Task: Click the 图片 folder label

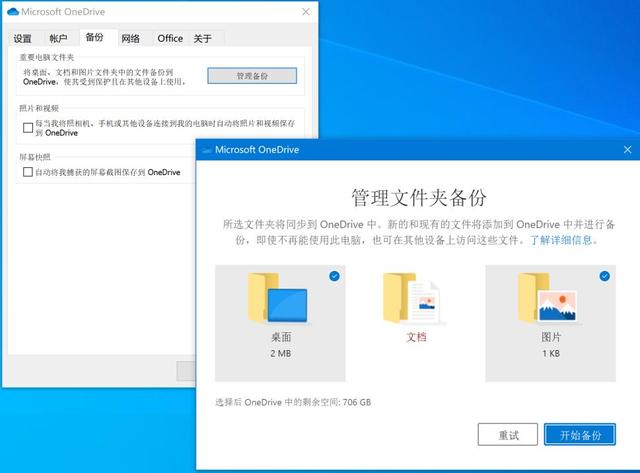Action: (551, 337)
